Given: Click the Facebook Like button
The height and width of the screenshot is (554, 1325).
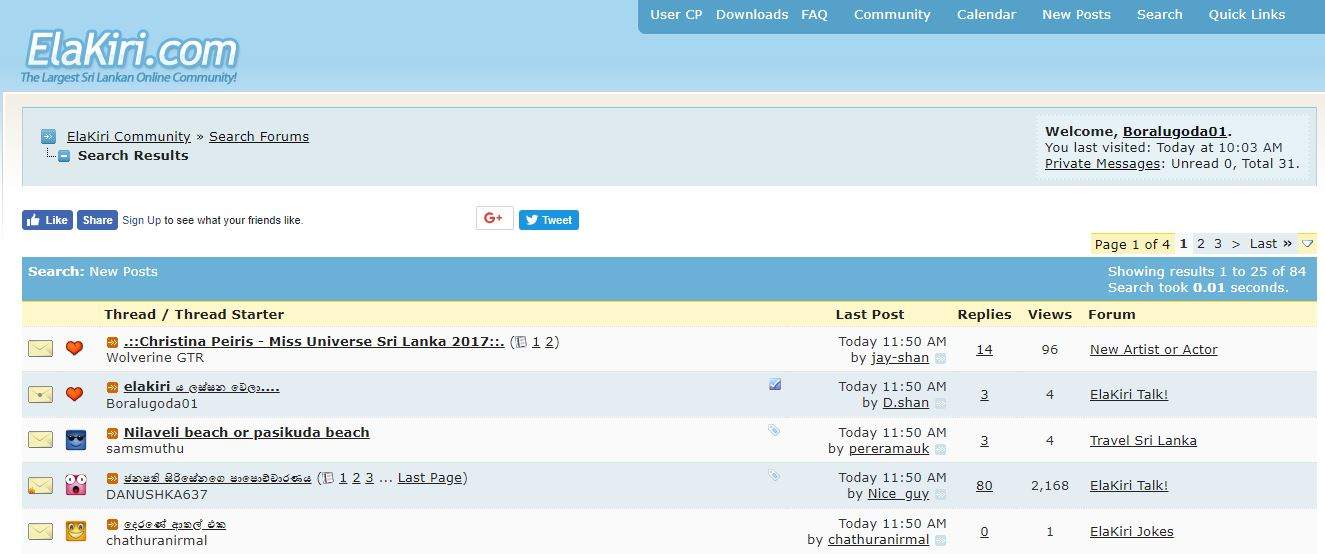Looking at the screenshot, I should [47, 220].
